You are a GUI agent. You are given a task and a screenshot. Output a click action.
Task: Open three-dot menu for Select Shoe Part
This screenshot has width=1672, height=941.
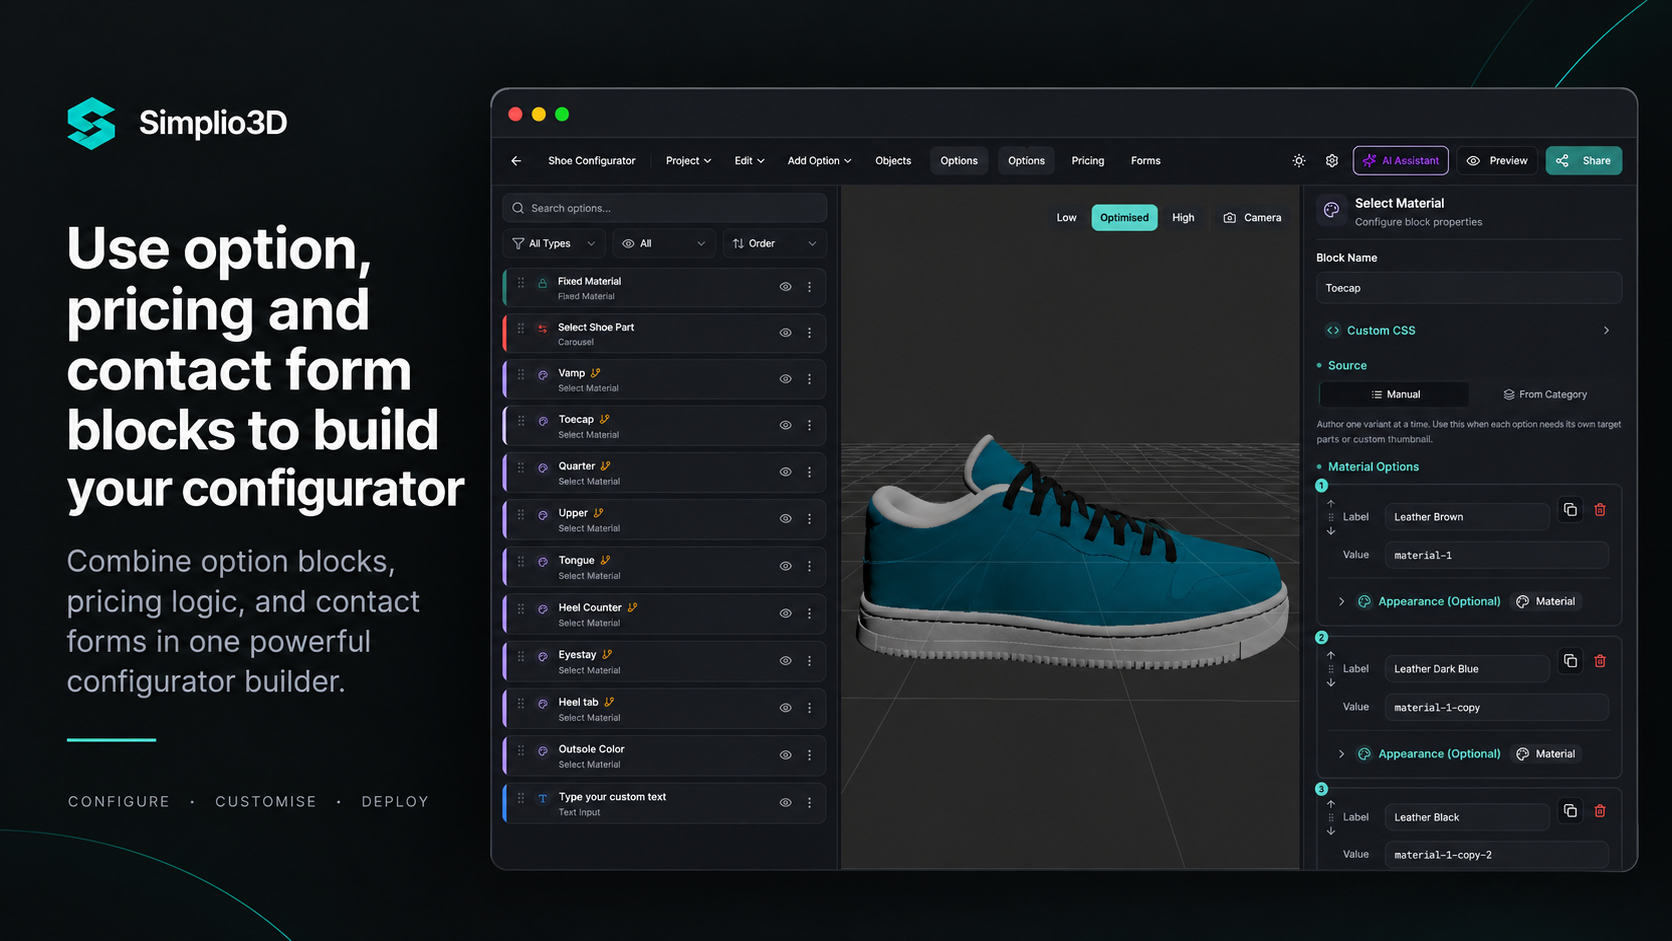[x=810, y=333]
